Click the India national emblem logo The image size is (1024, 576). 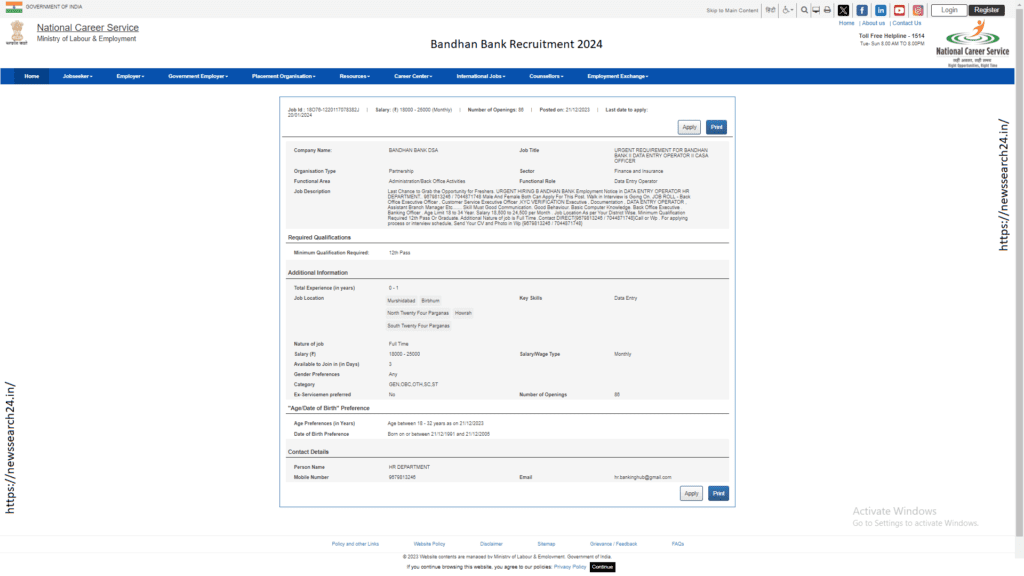tap(17, 32)
